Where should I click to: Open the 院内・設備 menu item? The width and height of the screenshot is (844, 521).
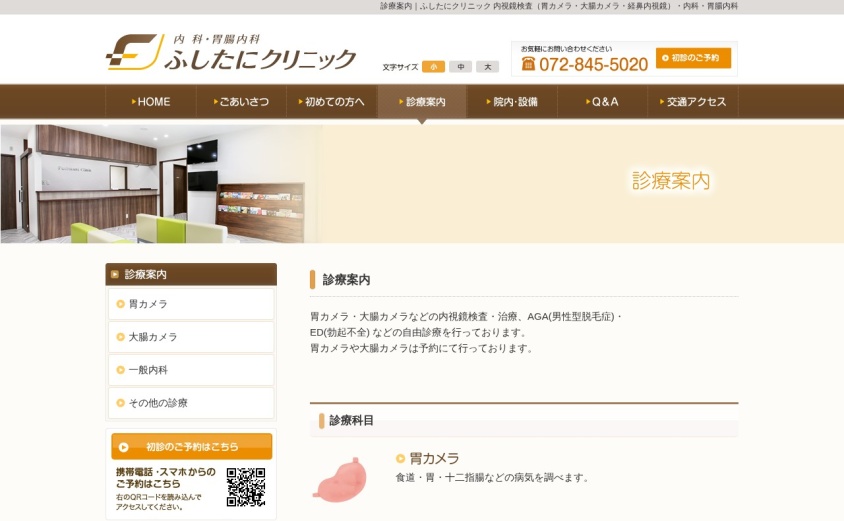(x=512, y=102)
